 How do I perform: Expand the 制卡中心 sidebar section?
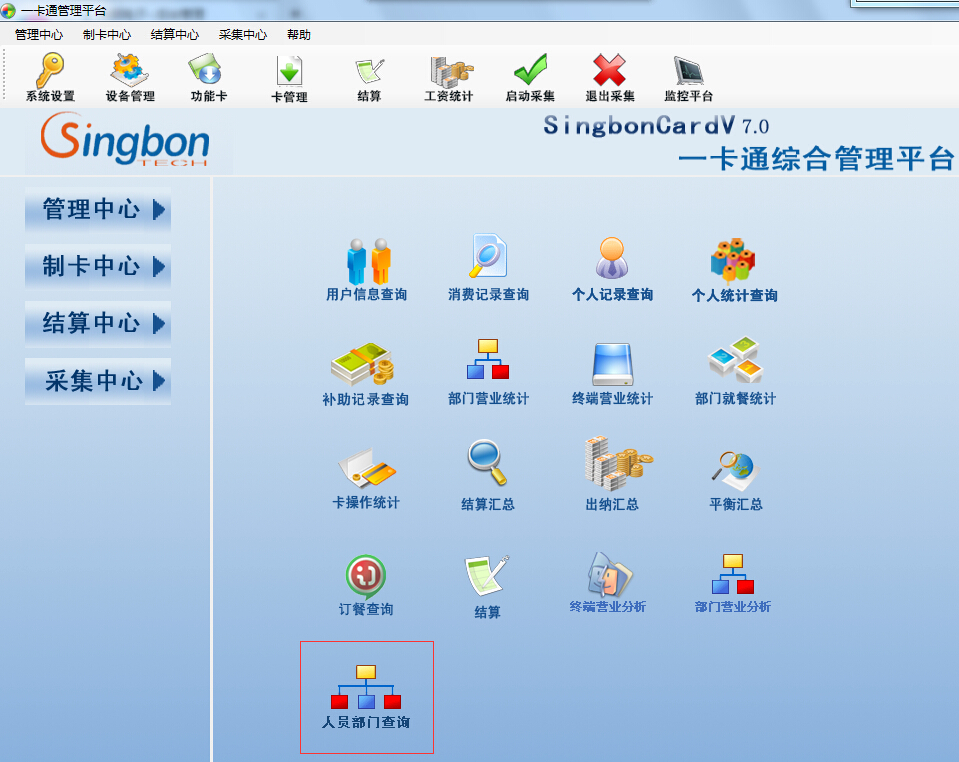(99, 267)
